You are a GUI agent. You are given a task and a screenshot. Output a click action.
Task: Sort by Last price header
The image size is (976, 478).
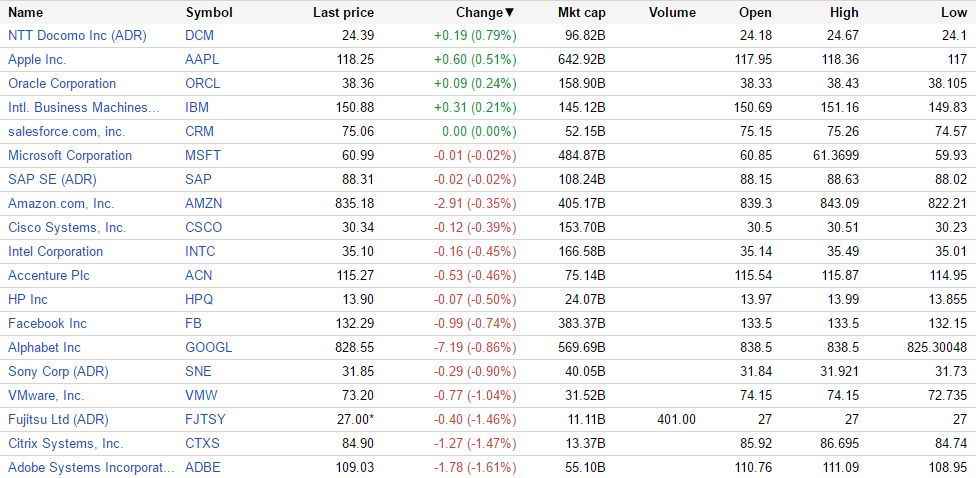pyautogui.click(x=343, y=13)
